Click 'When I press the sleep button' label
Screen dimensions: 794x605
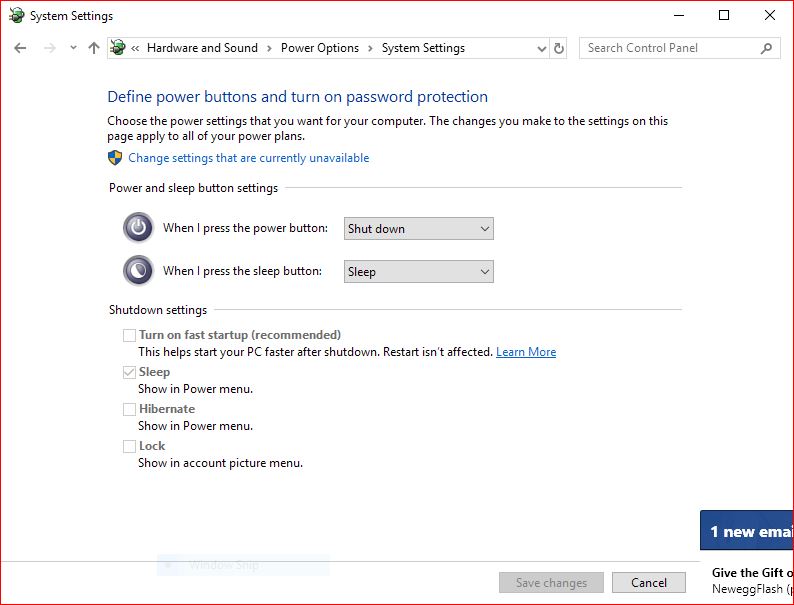242,271
